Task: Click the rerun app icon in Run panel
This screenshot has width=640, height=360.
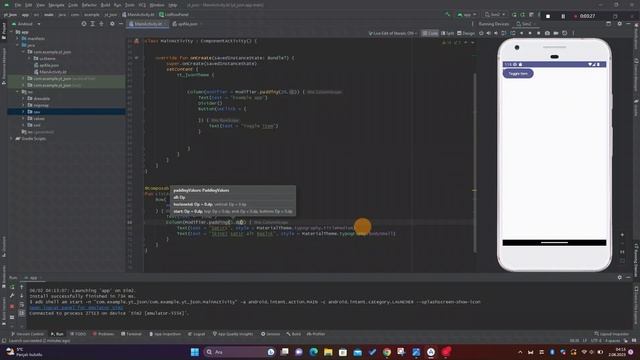Action: point(12,287)
